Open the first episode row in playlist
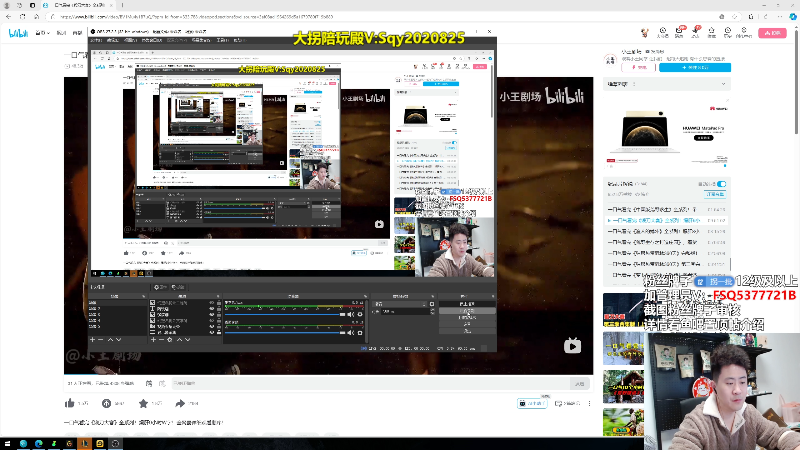800x450 pixels. (666, 209)
